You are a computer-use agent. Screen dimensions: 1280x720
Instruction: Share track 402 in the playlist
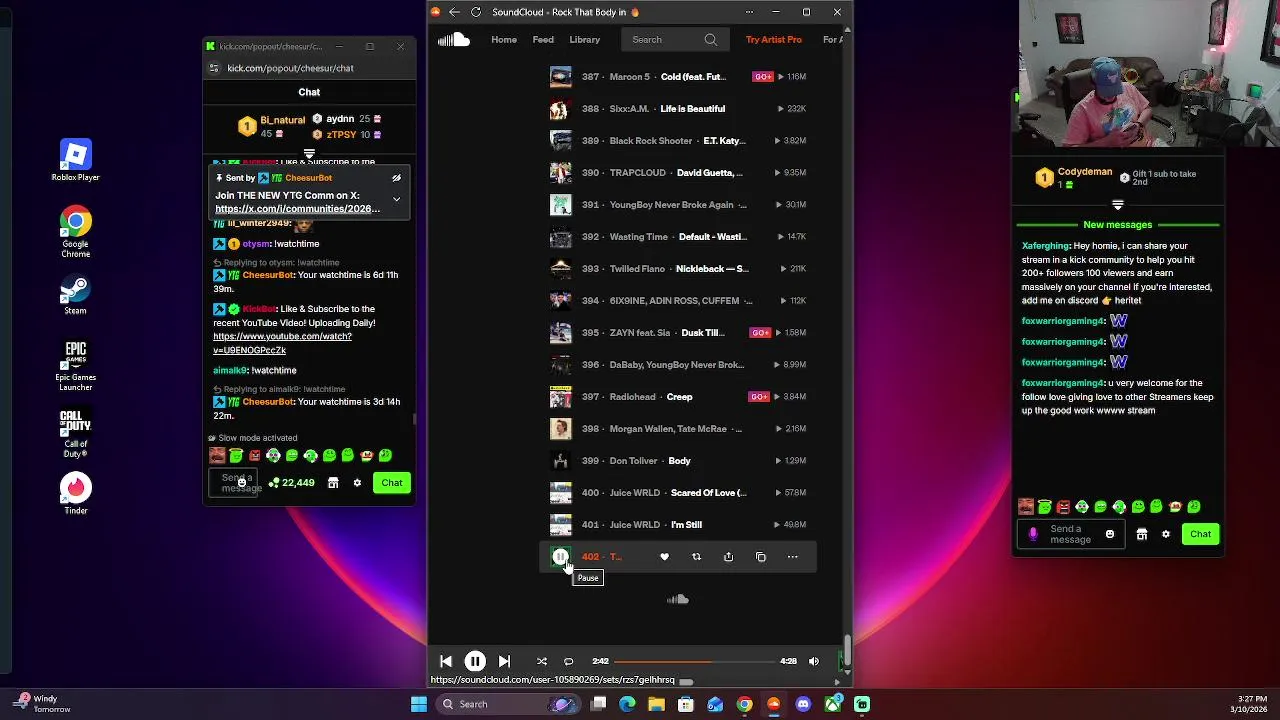click(728, 557)
